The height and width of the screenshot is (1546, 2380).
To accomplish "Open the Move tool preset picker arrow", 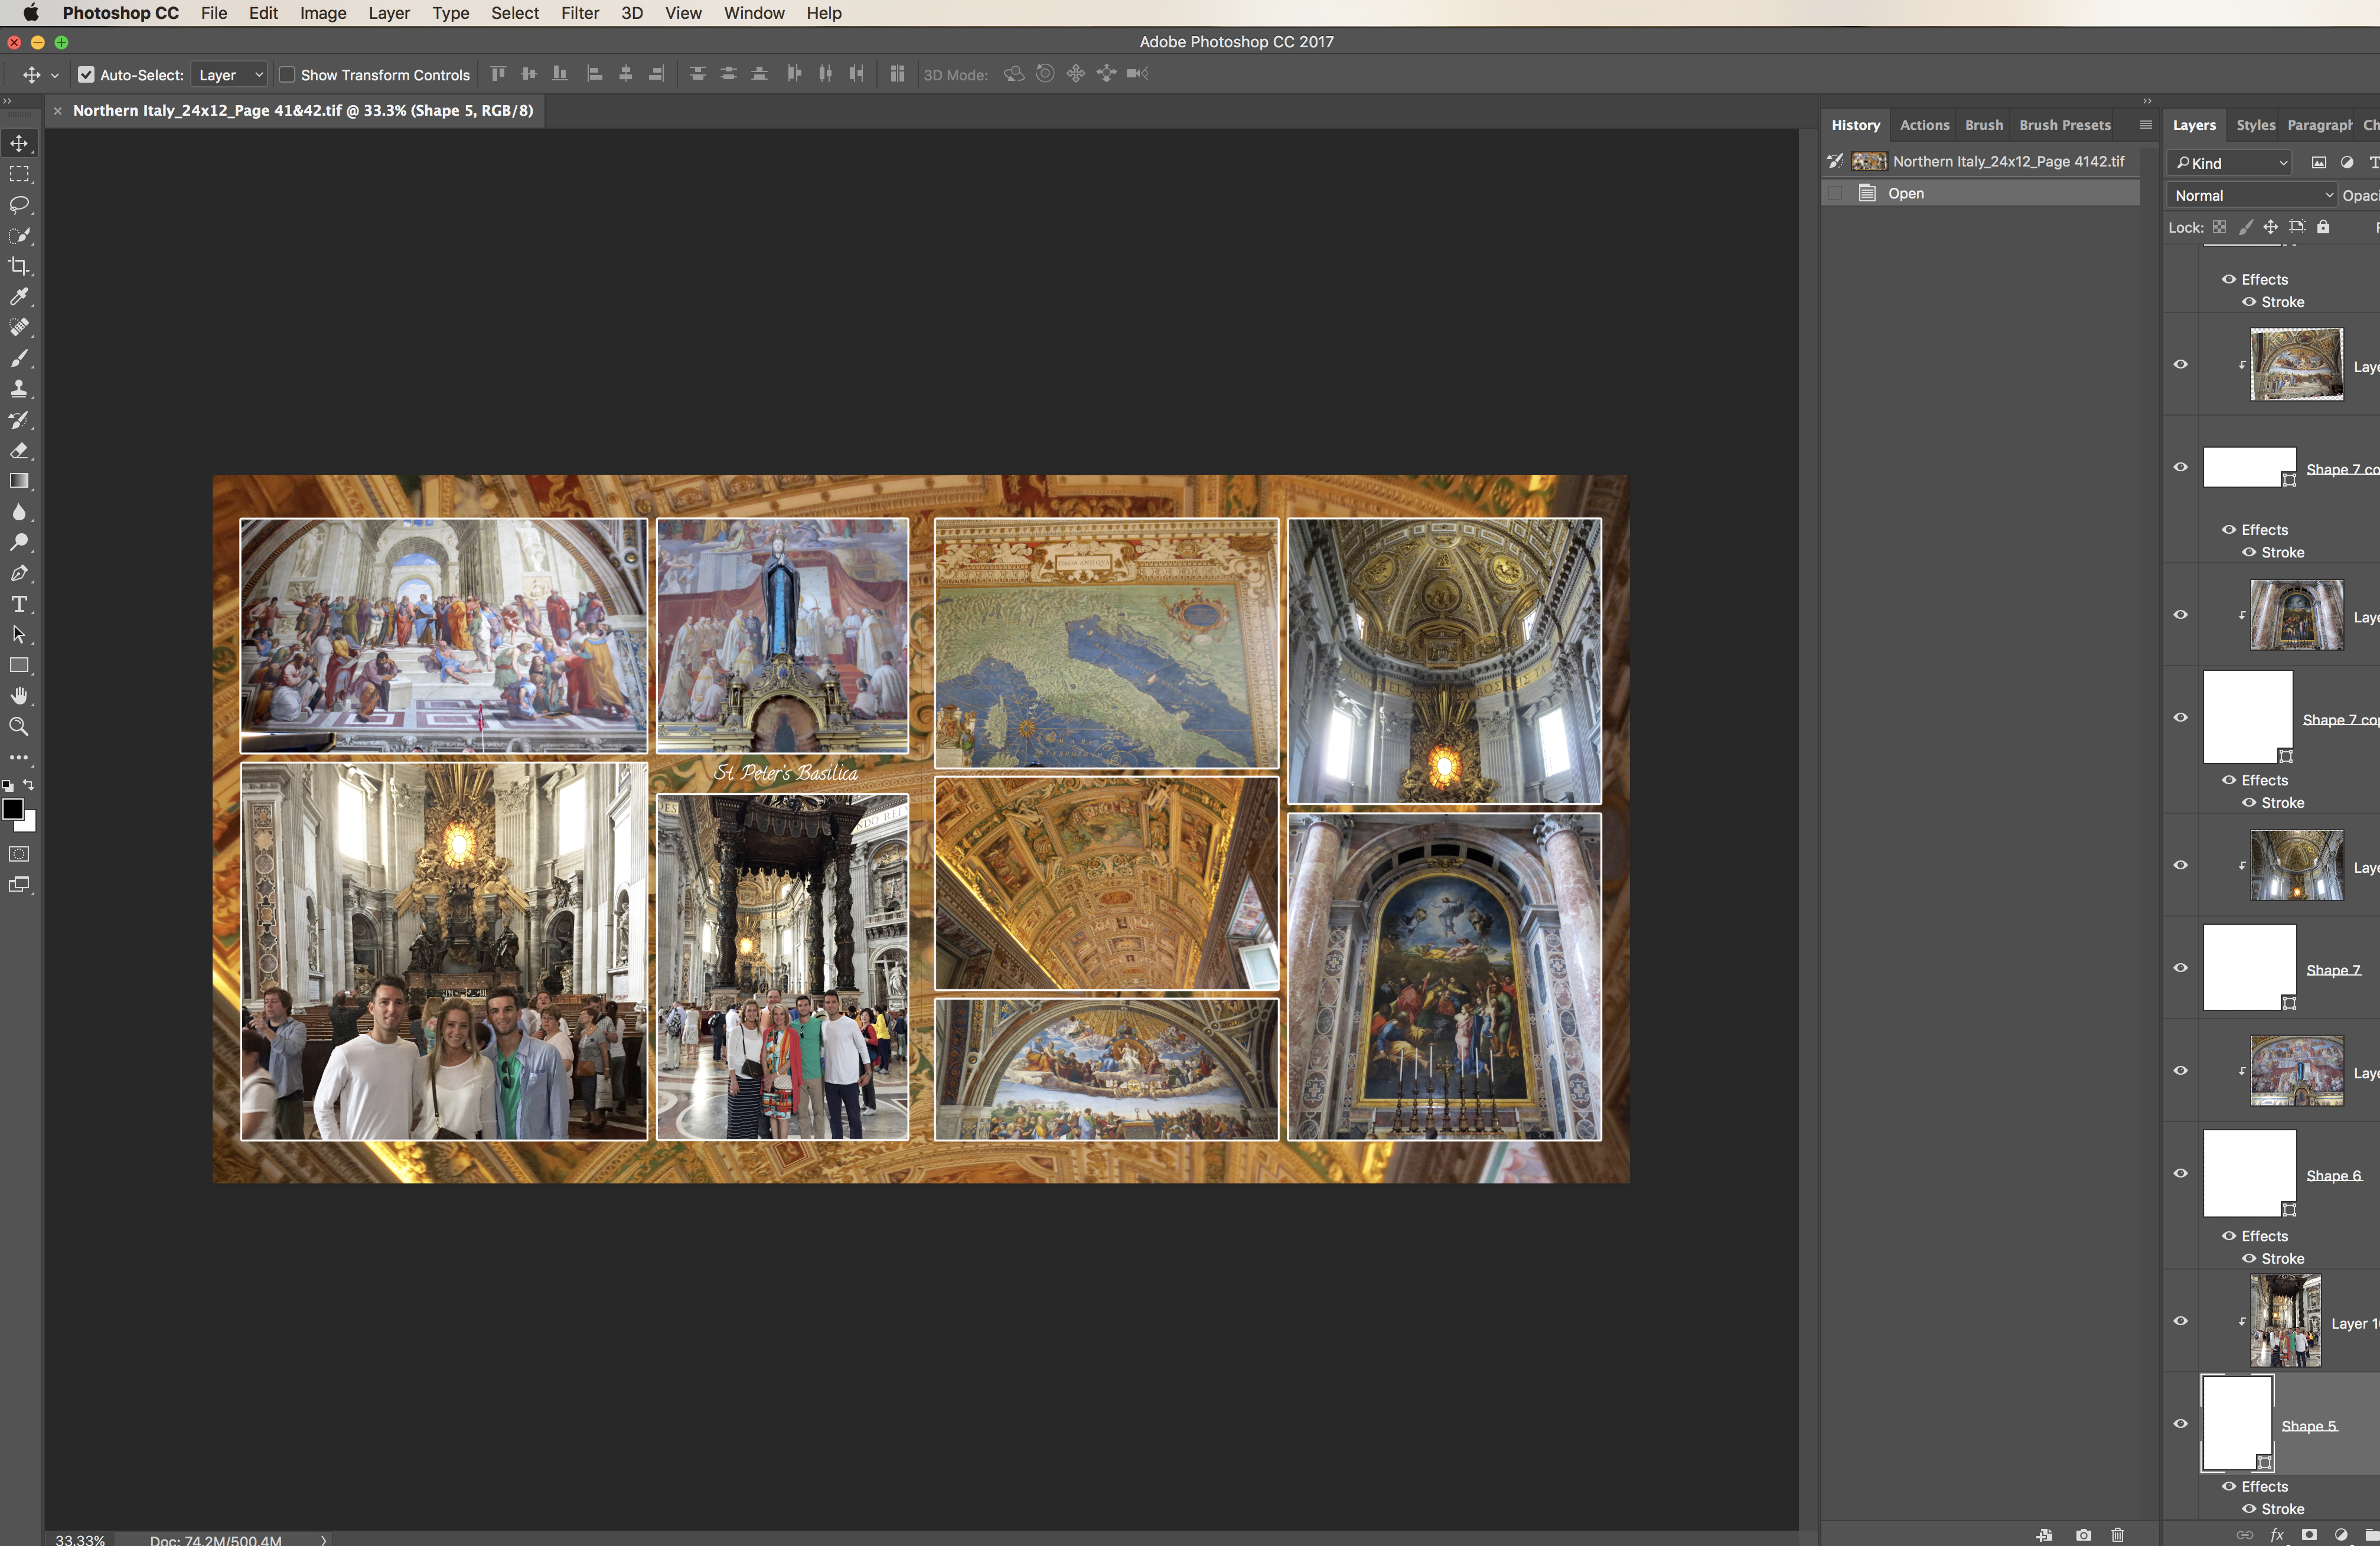I will pyautogui.click(x=54, y=75).
